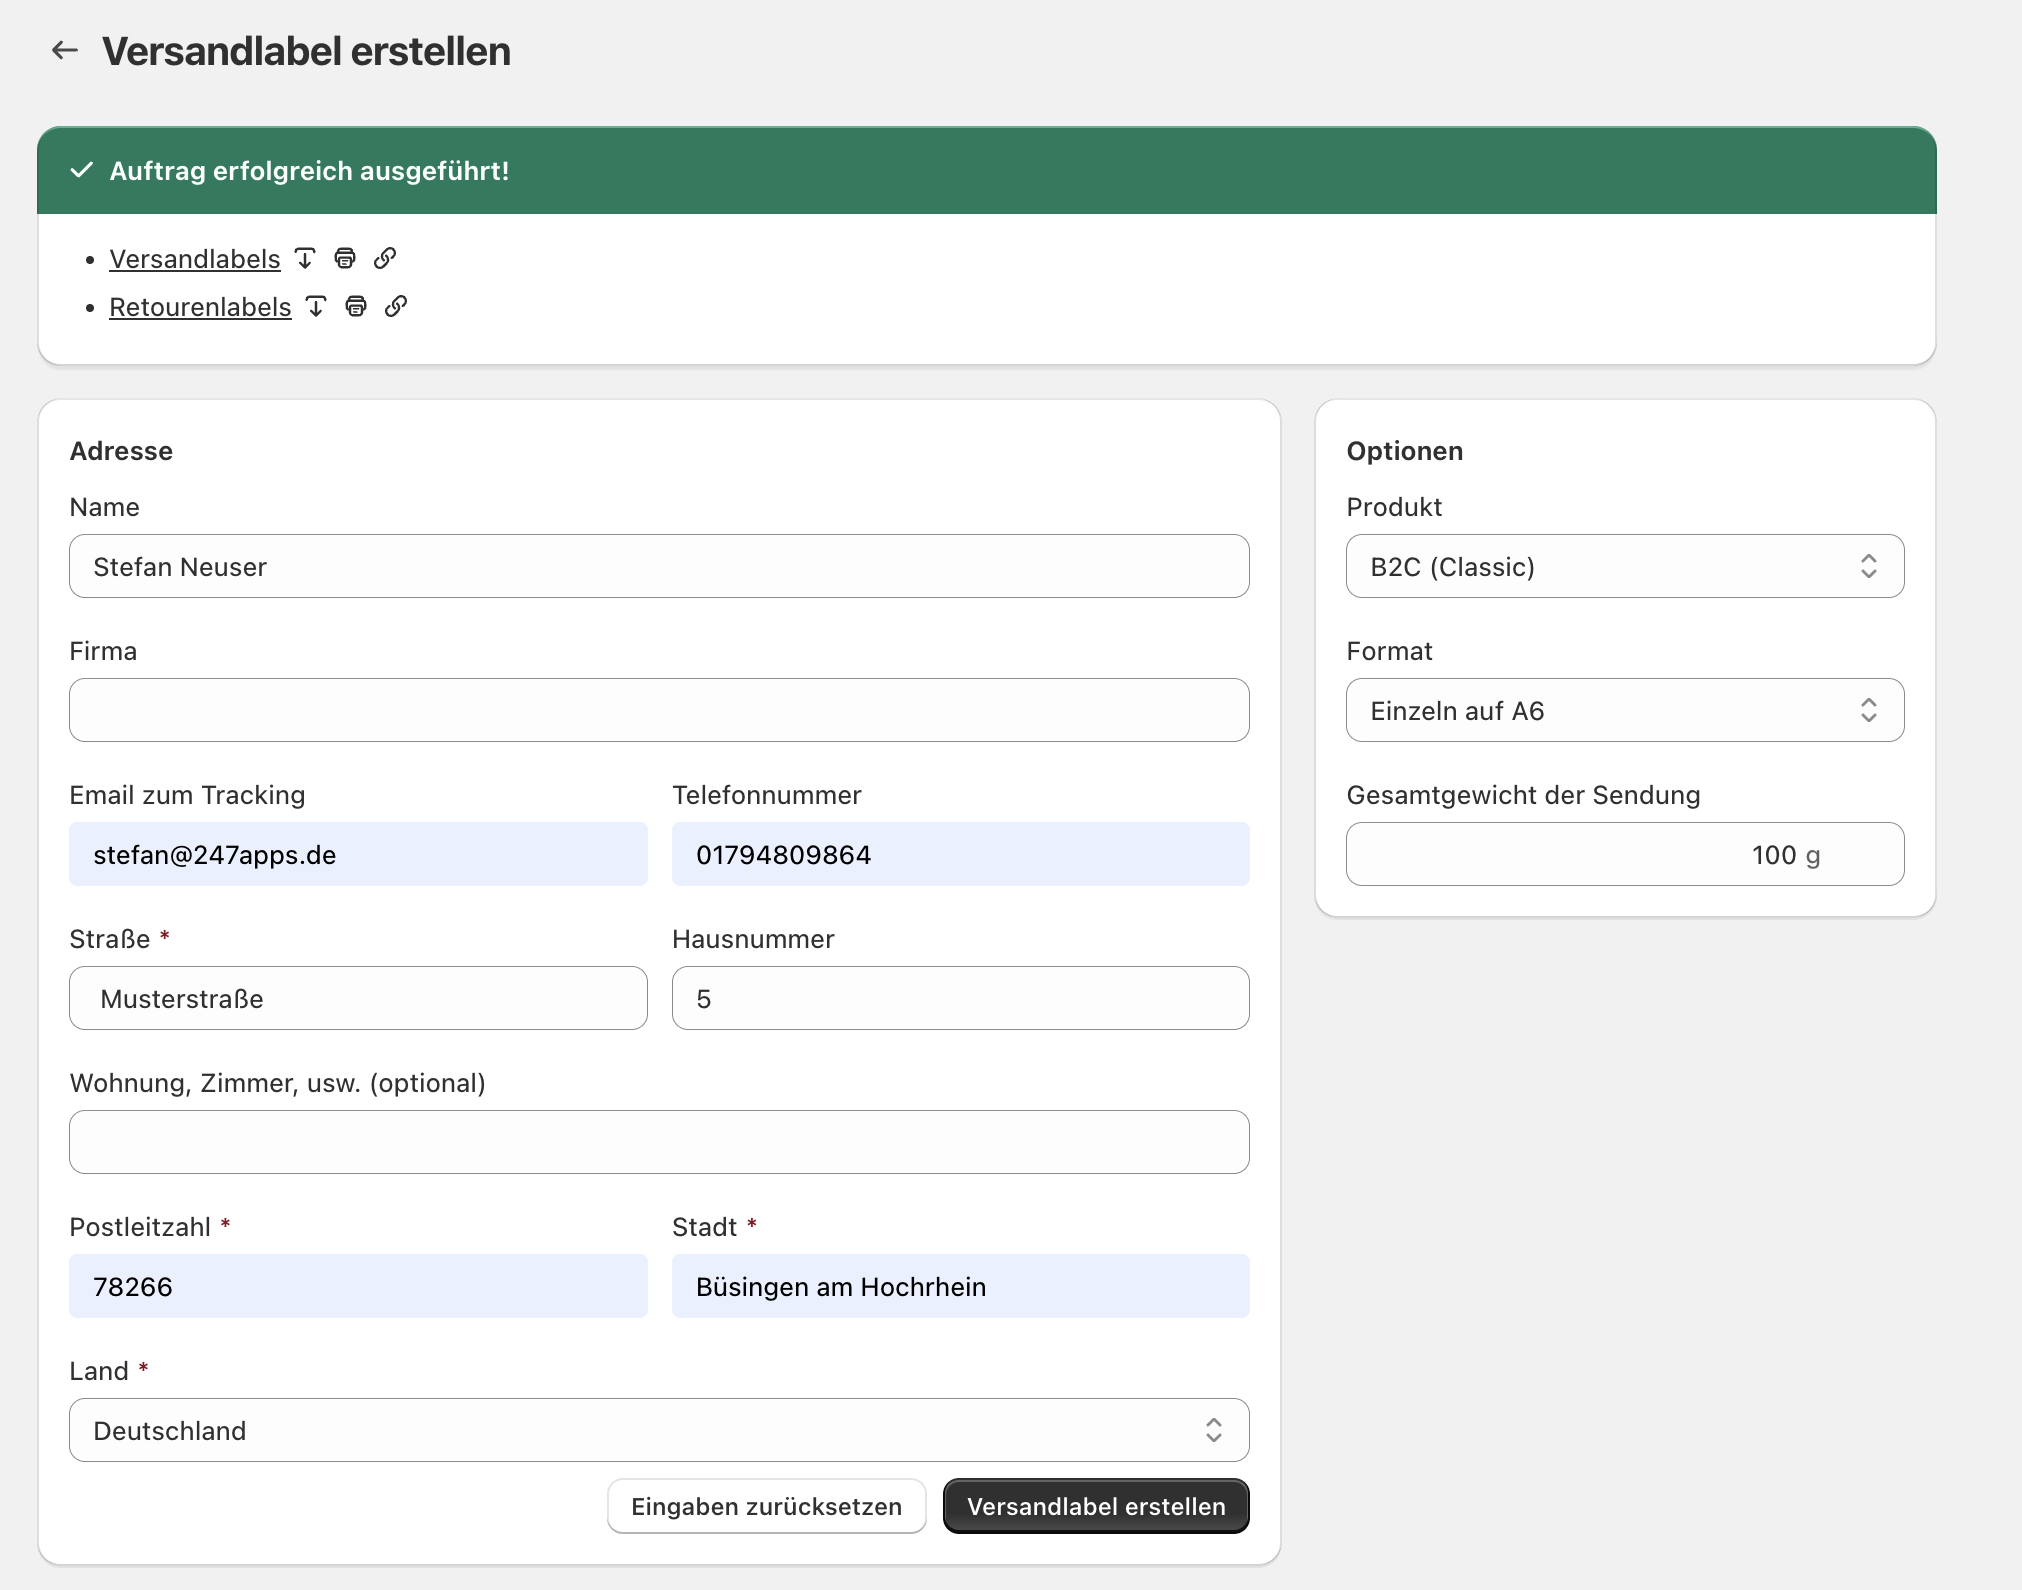Download the Versandlabels file
2022x1590 pixels.
[x=306, y=259]
